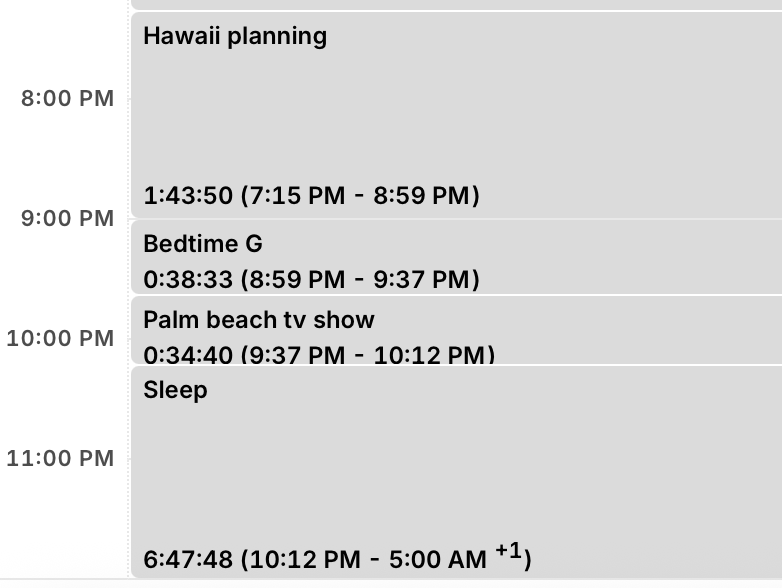Click the 1:43:50 duration text
The width and height of the screenshot is (782, 588).
coord(189,196)
